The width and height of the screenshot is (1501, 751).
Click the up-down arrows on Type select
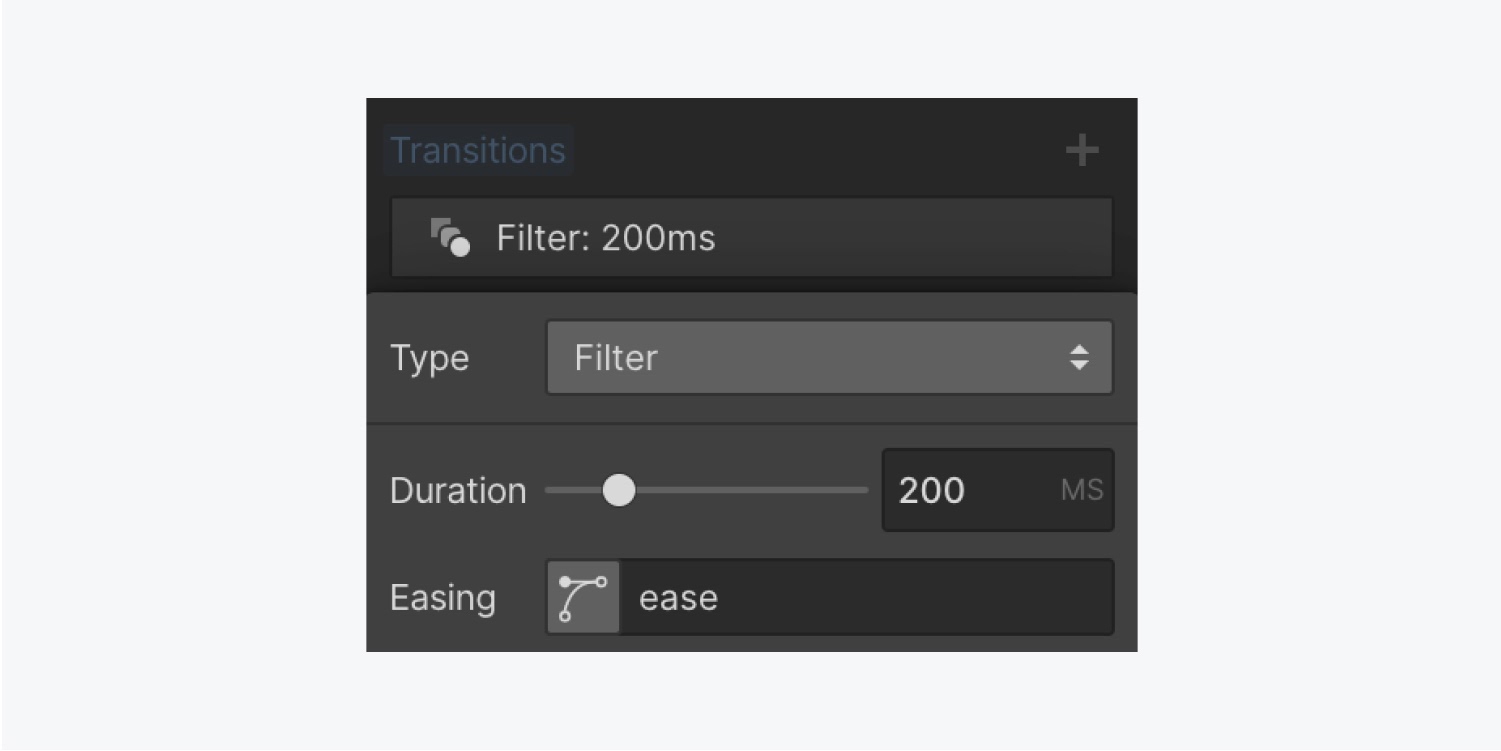click(1079, 358)
